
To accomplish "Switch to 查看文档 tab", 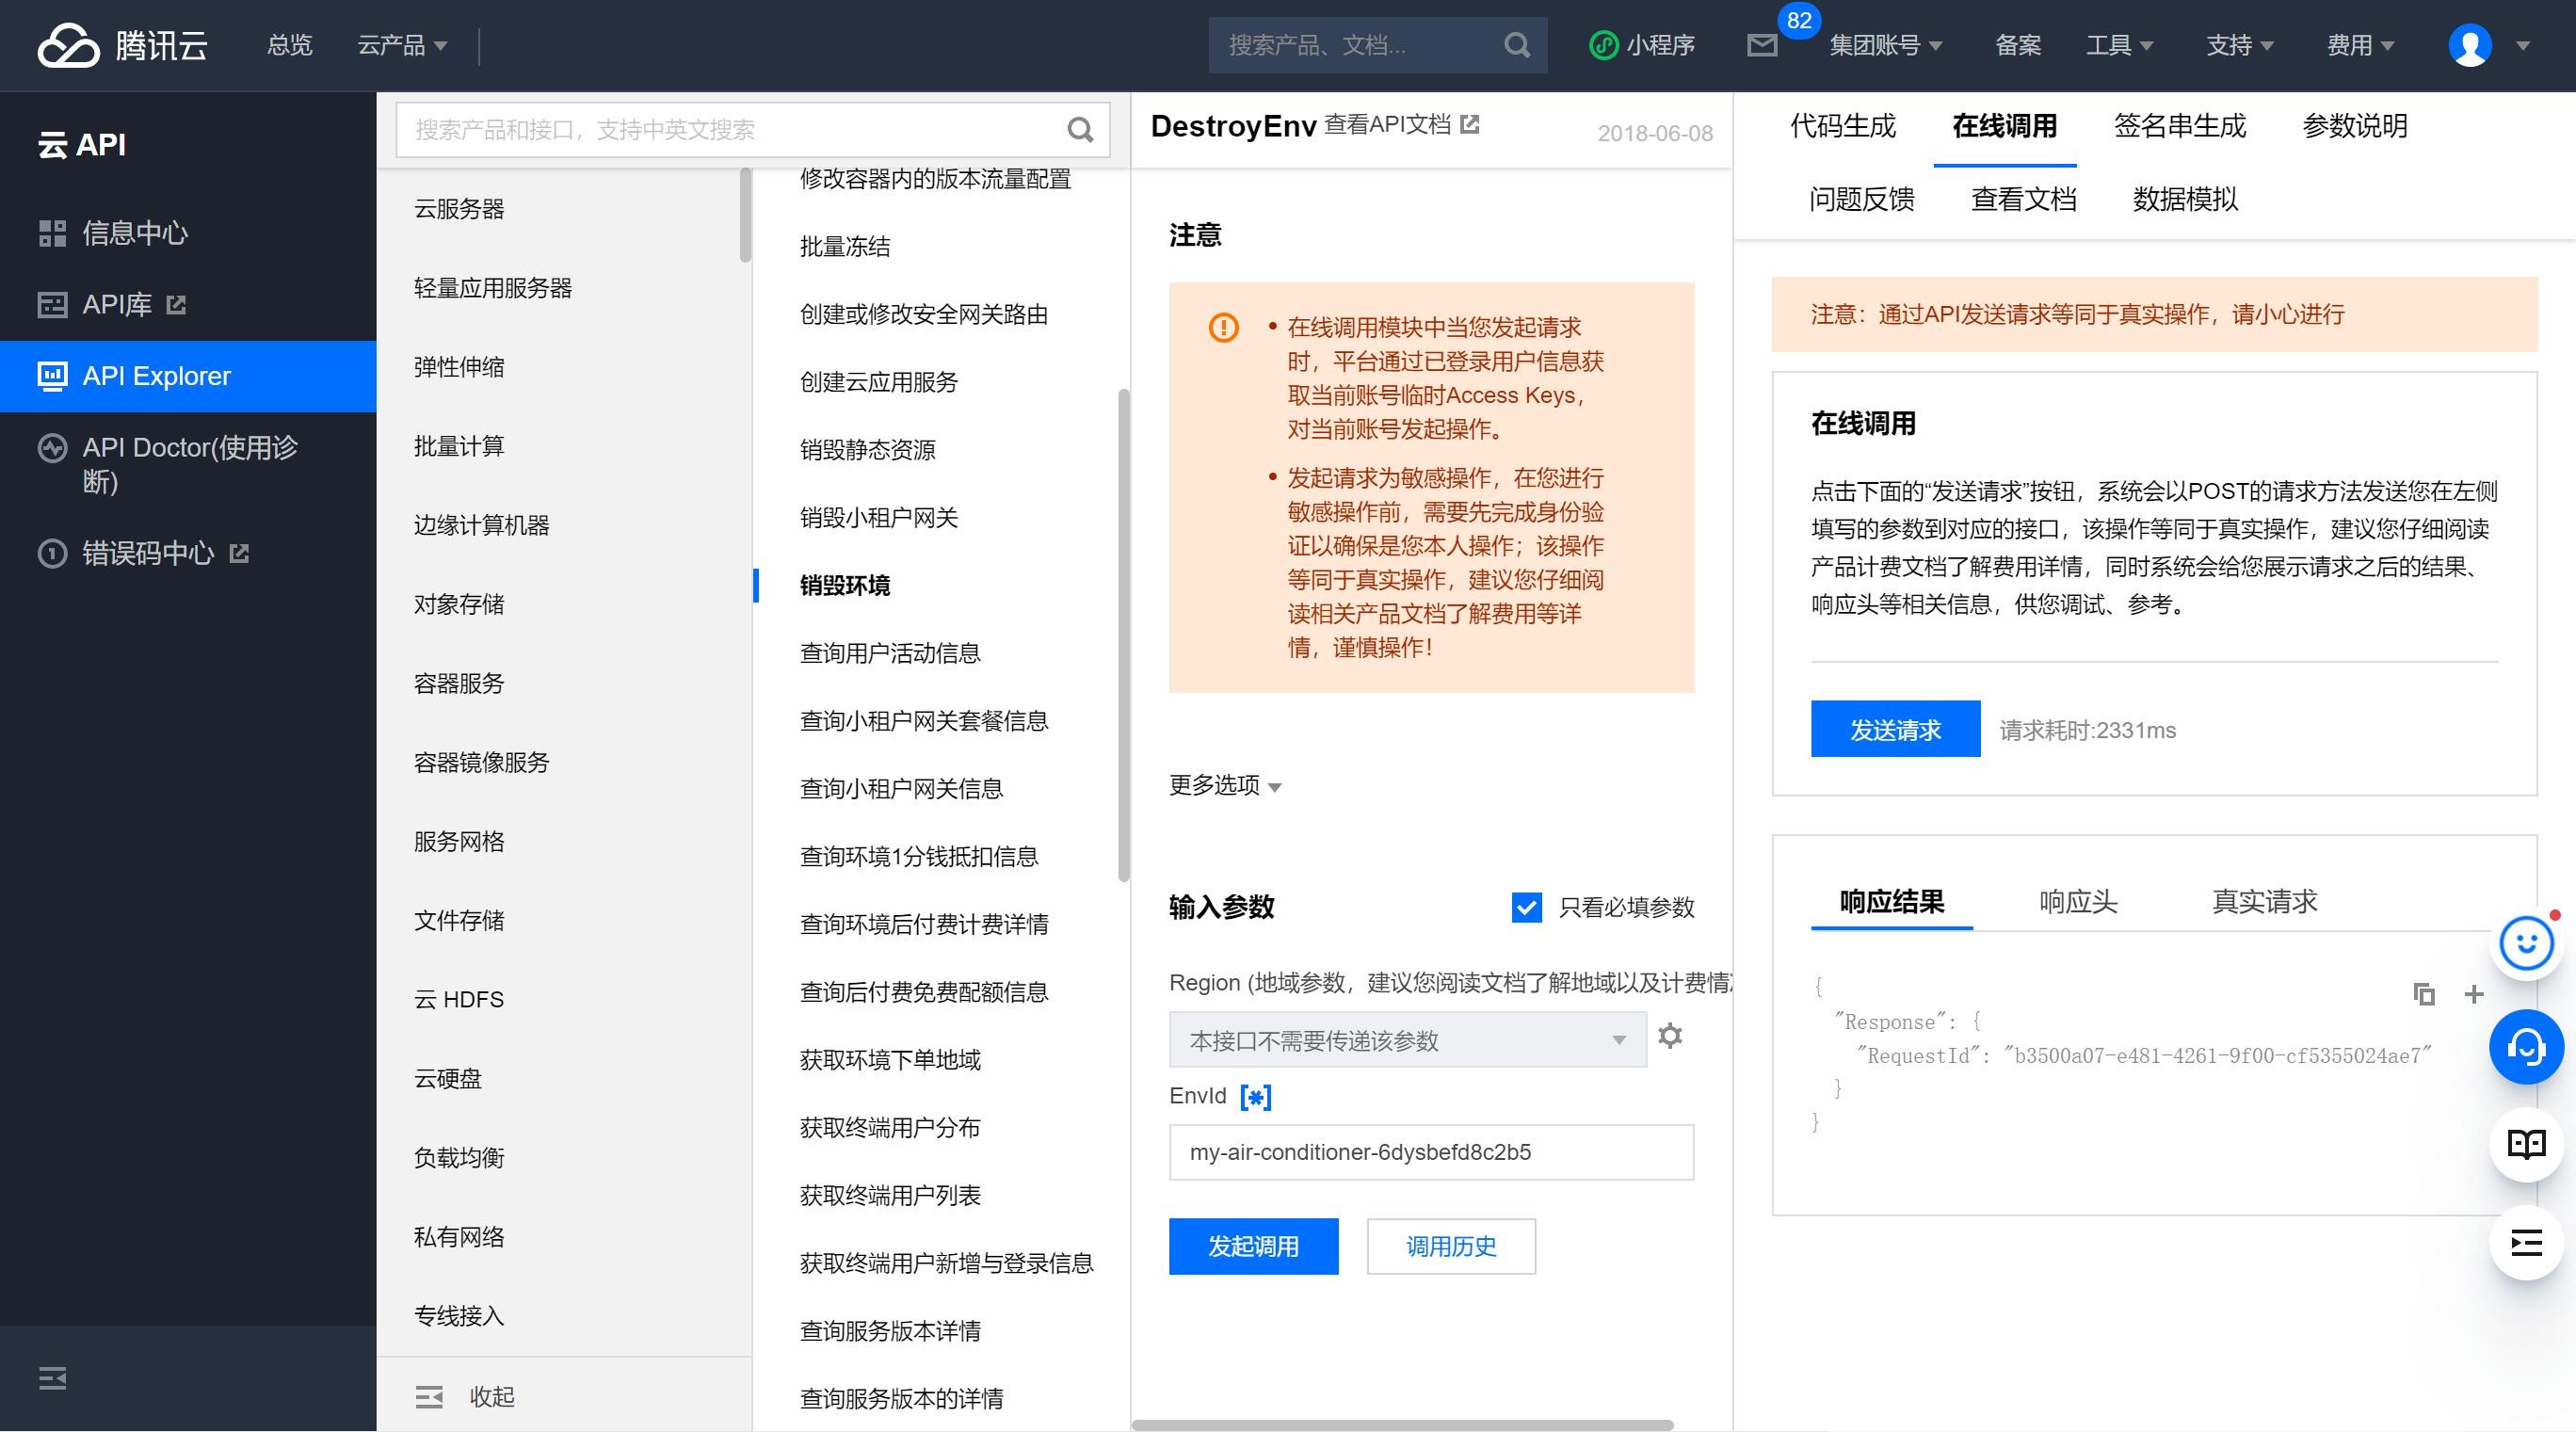I will pos(2023,199).
